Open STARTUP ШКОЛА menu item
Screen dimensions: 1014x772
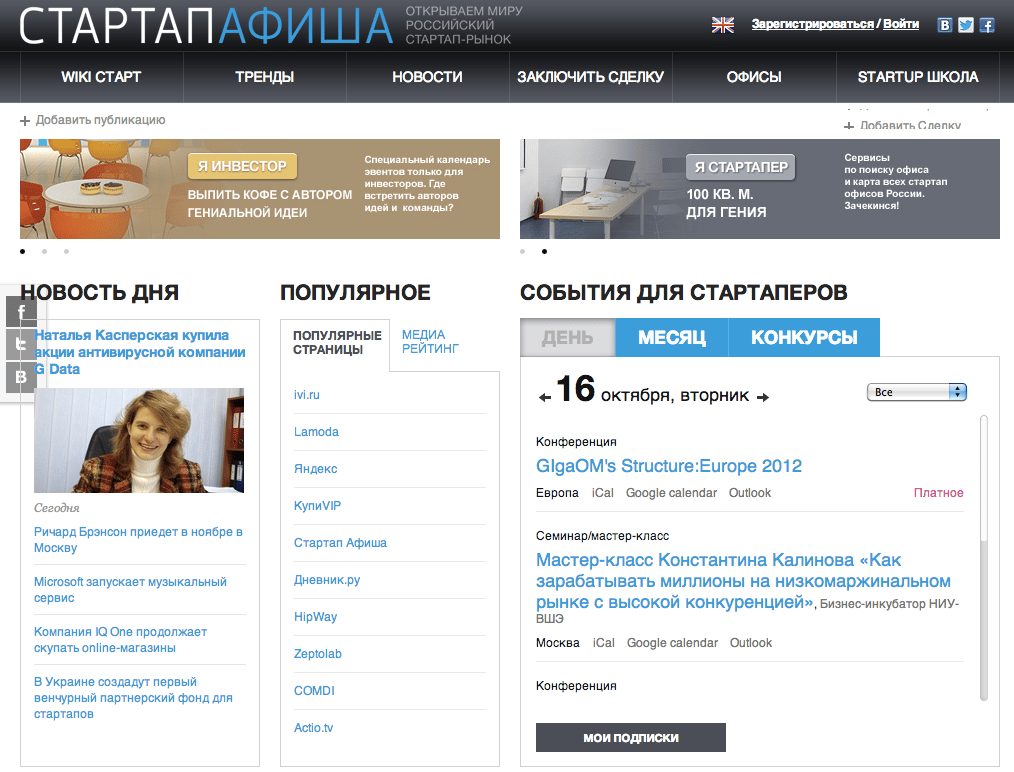coord(918,77)
